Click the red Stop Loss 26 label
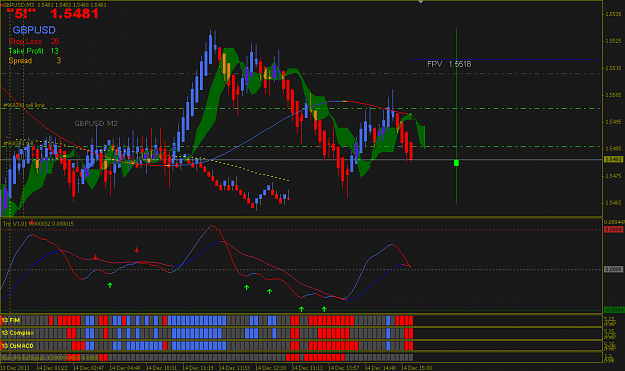625x371 pixels. 34,41
